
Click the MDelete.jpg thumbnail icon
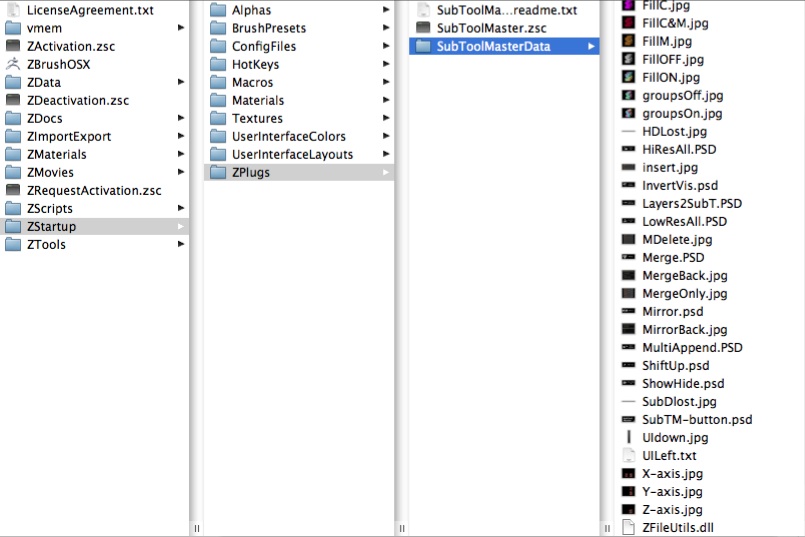click(x=628, y=239)
